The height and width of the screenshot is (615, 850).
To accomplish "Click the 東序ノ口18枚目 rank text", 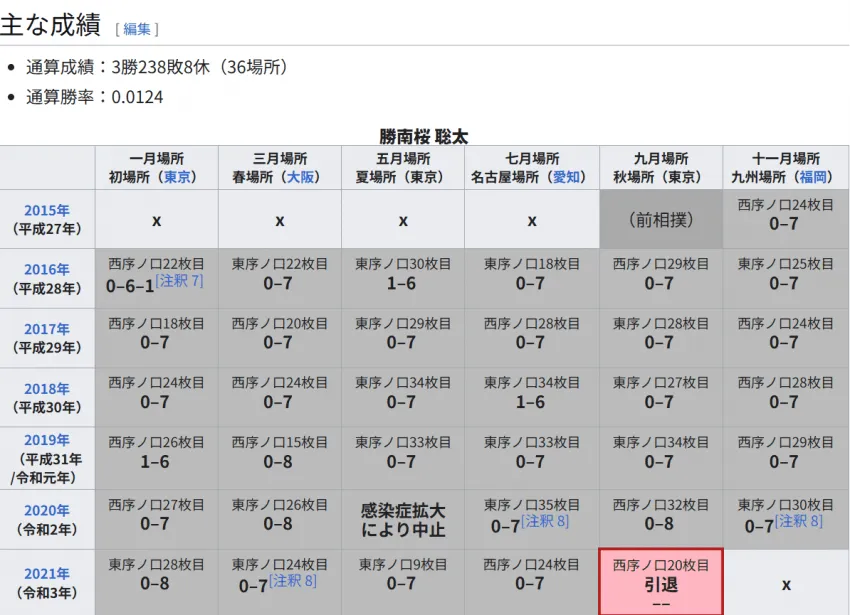I will [x=532, y=264].
